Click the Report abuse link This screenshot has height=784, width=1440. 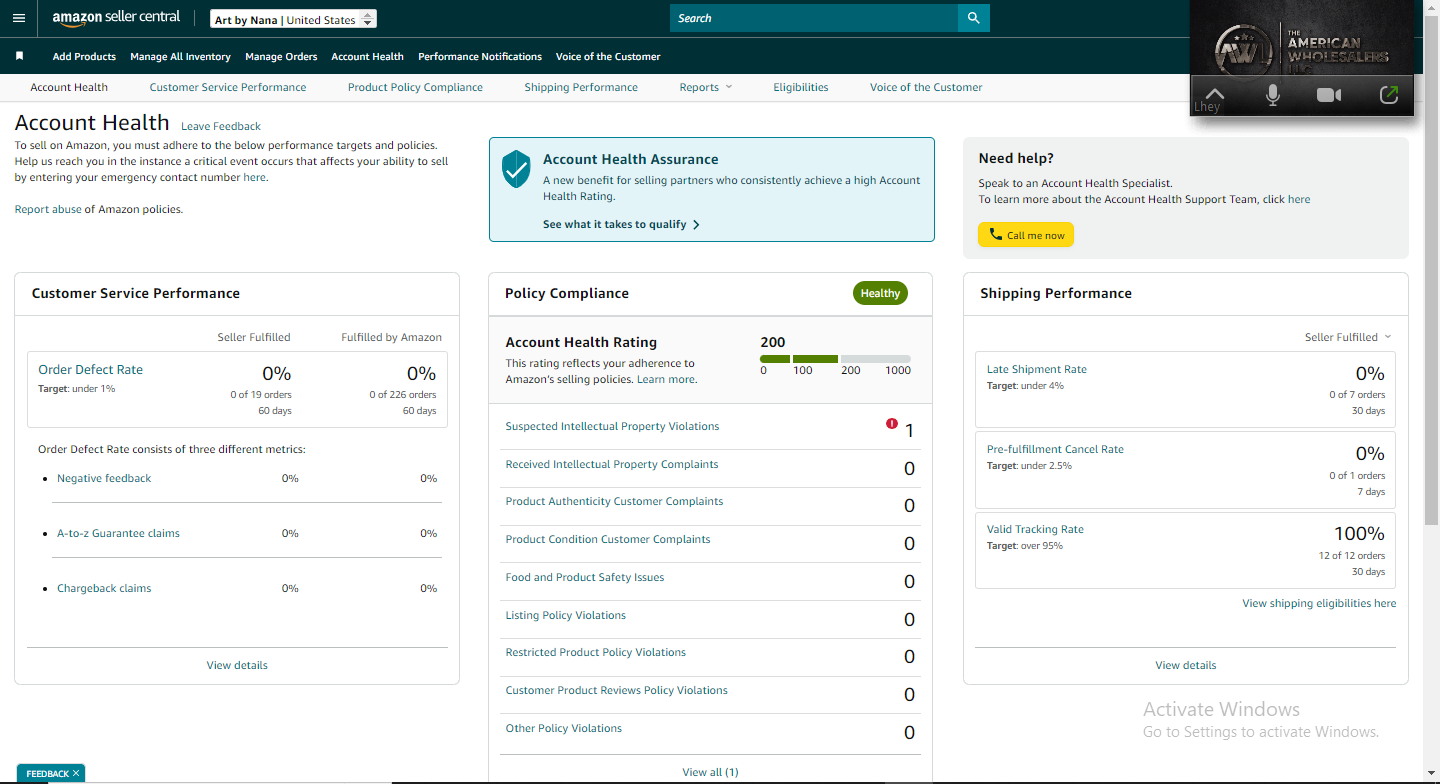click(x=48, y=209)
